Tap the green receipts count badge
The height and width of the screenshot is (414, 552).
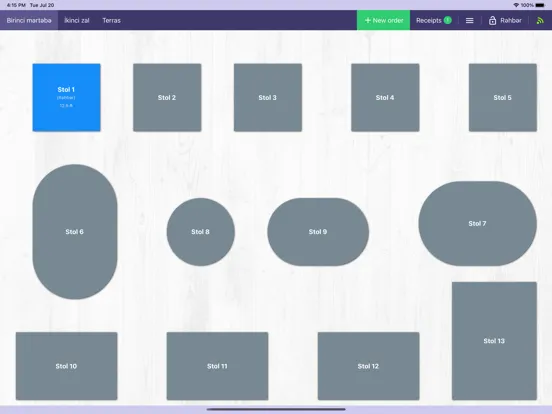coord(447,20)
